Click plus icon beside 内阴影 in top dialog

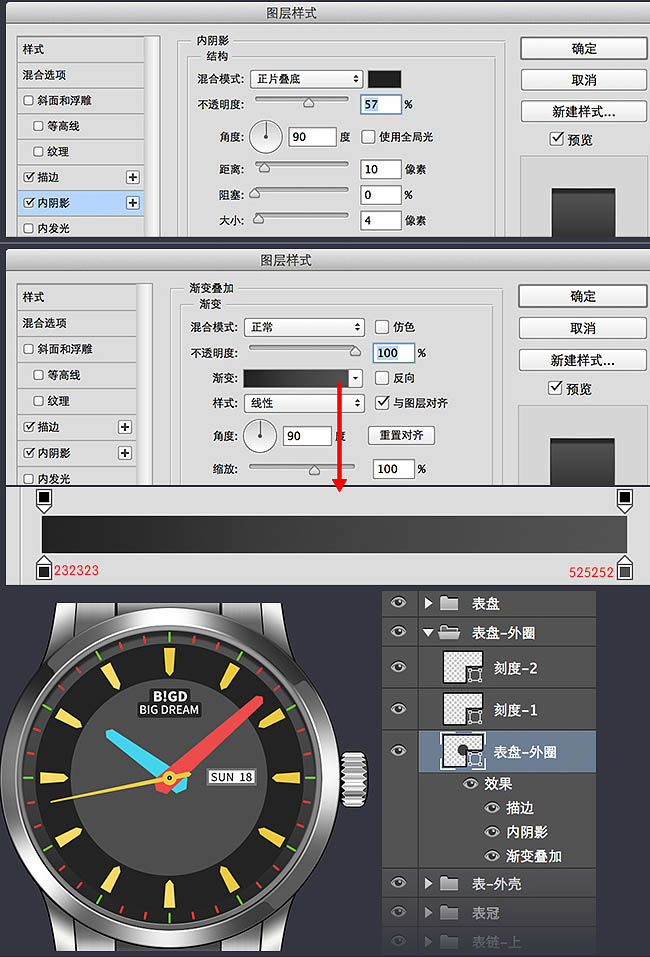pyautogui.click(x=132, y=203)
